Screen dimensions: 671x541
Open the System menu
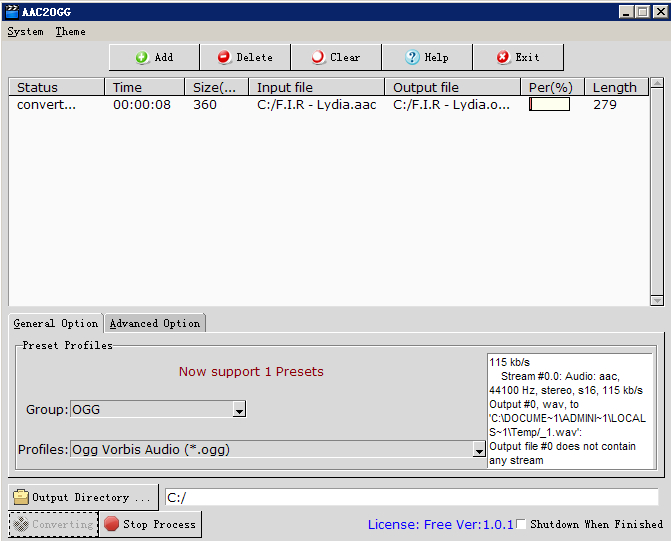click(25, 32)
